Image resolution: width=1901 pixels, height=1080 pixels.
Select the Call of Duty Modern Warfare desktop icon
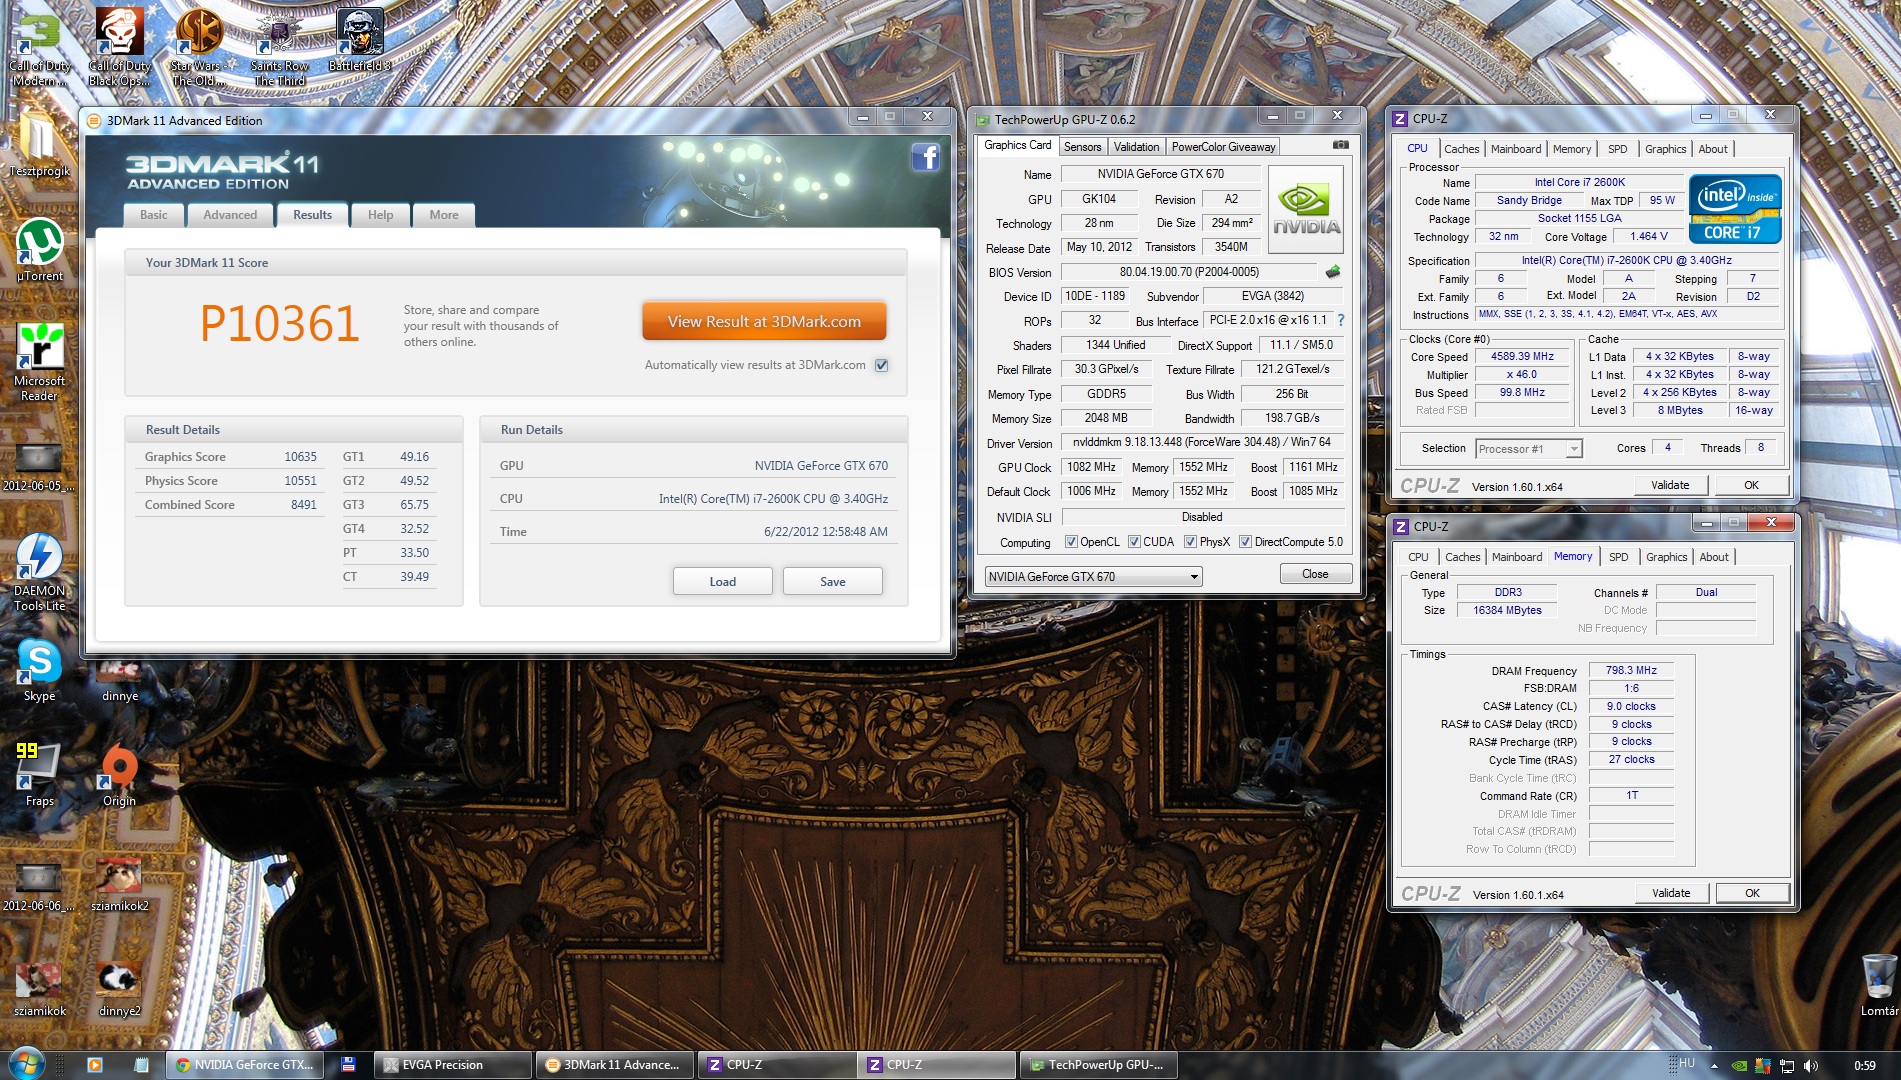point(39,47)
